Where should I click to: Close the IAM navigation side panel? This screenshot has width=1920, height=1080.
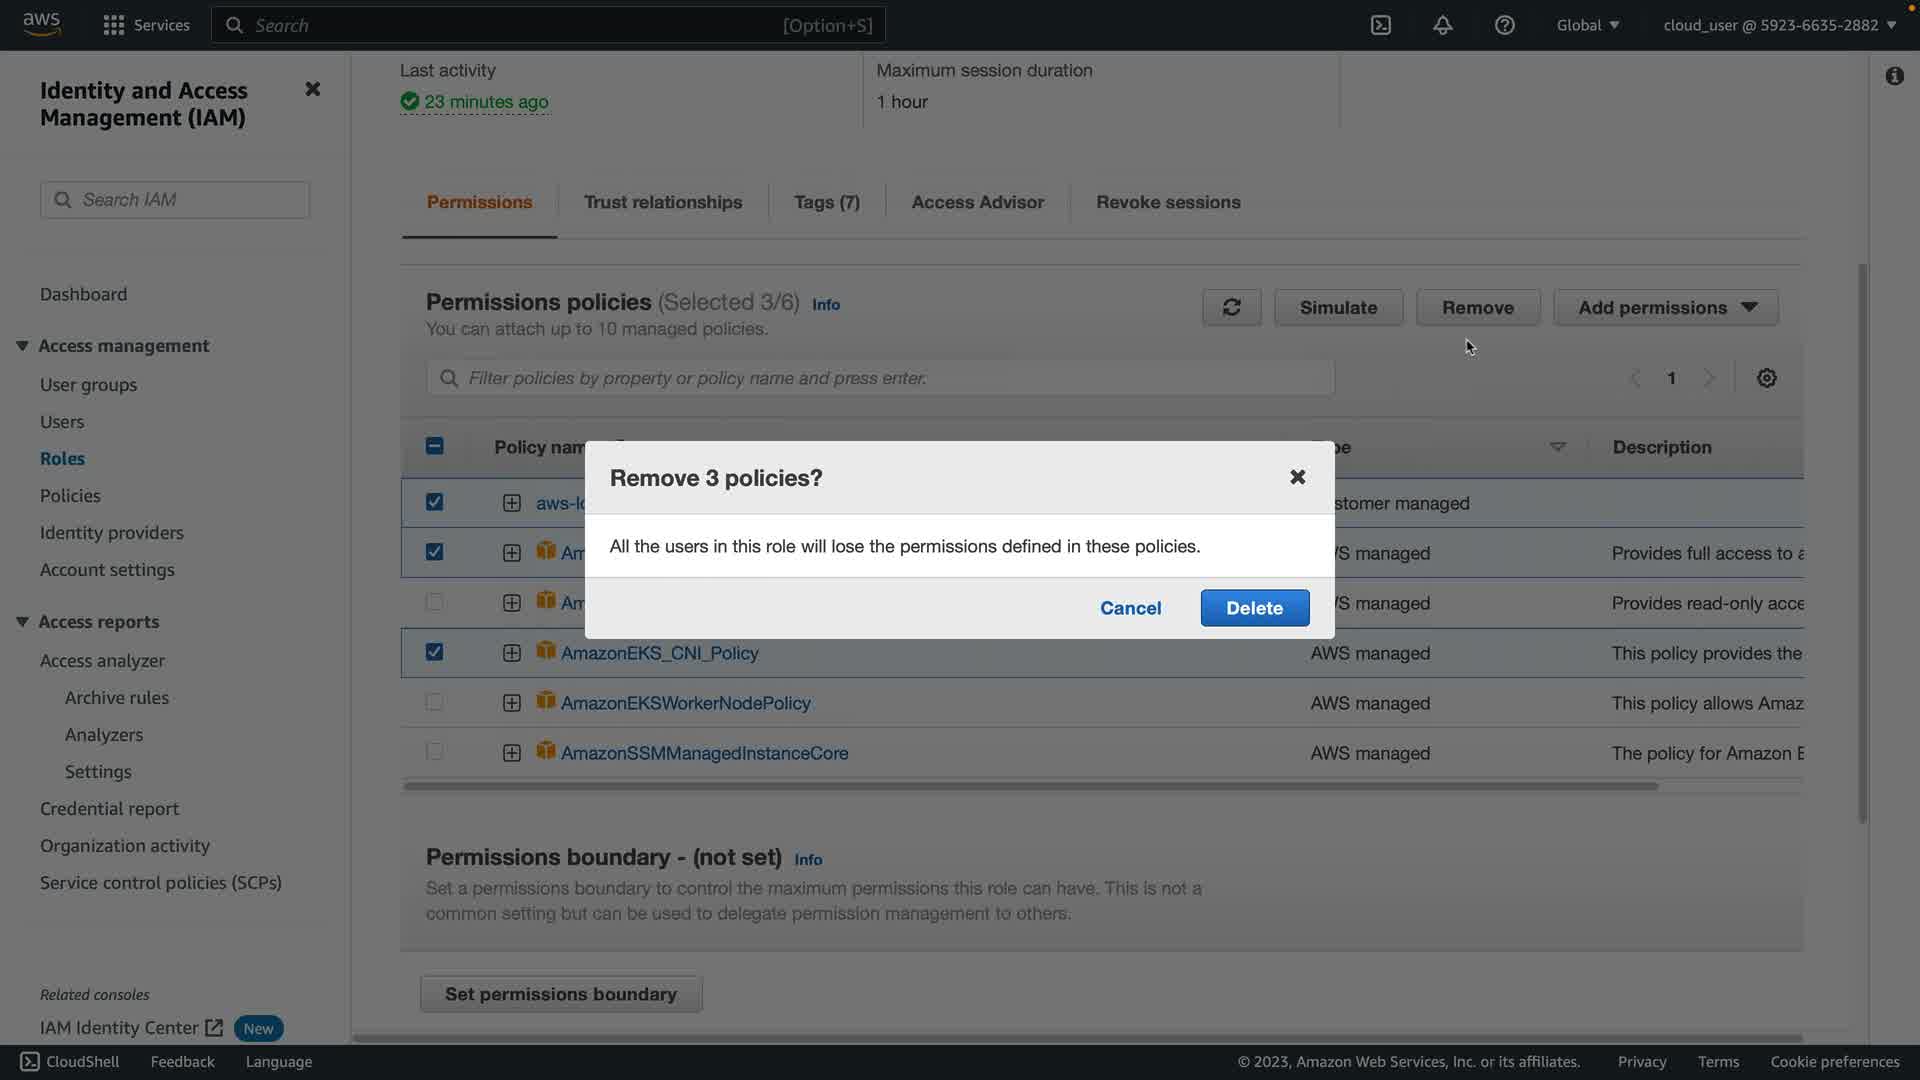(312, 89)
